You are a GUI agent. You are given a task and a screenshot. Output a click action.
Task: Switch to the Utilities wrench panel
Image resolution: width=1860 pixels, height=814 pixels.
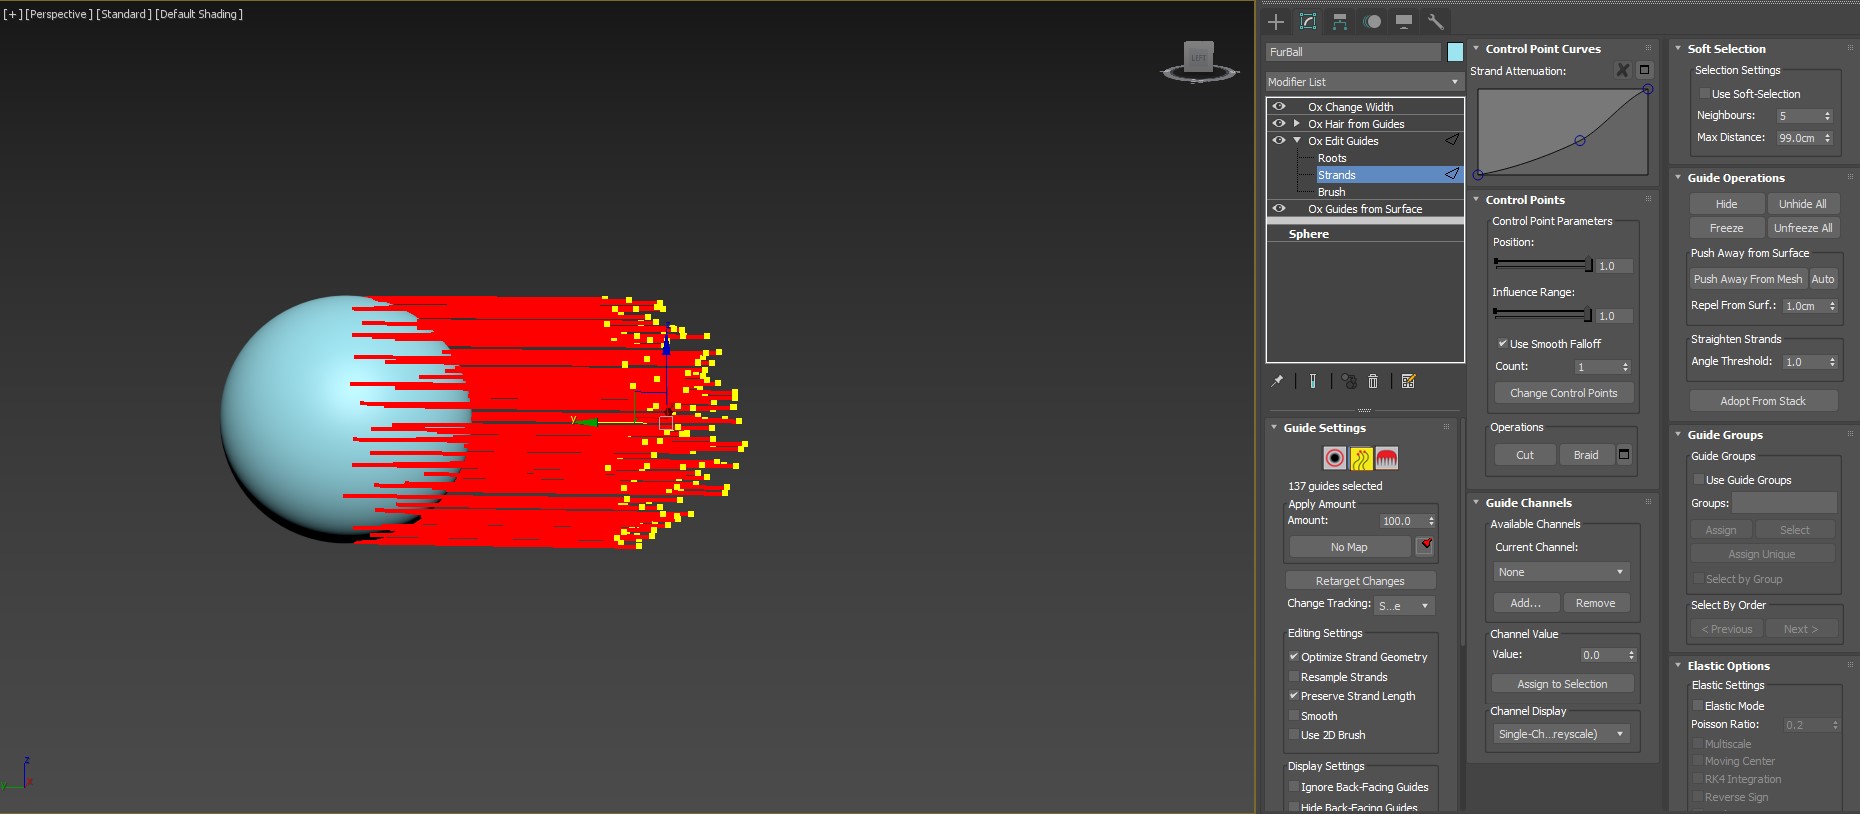point(1436,21)
